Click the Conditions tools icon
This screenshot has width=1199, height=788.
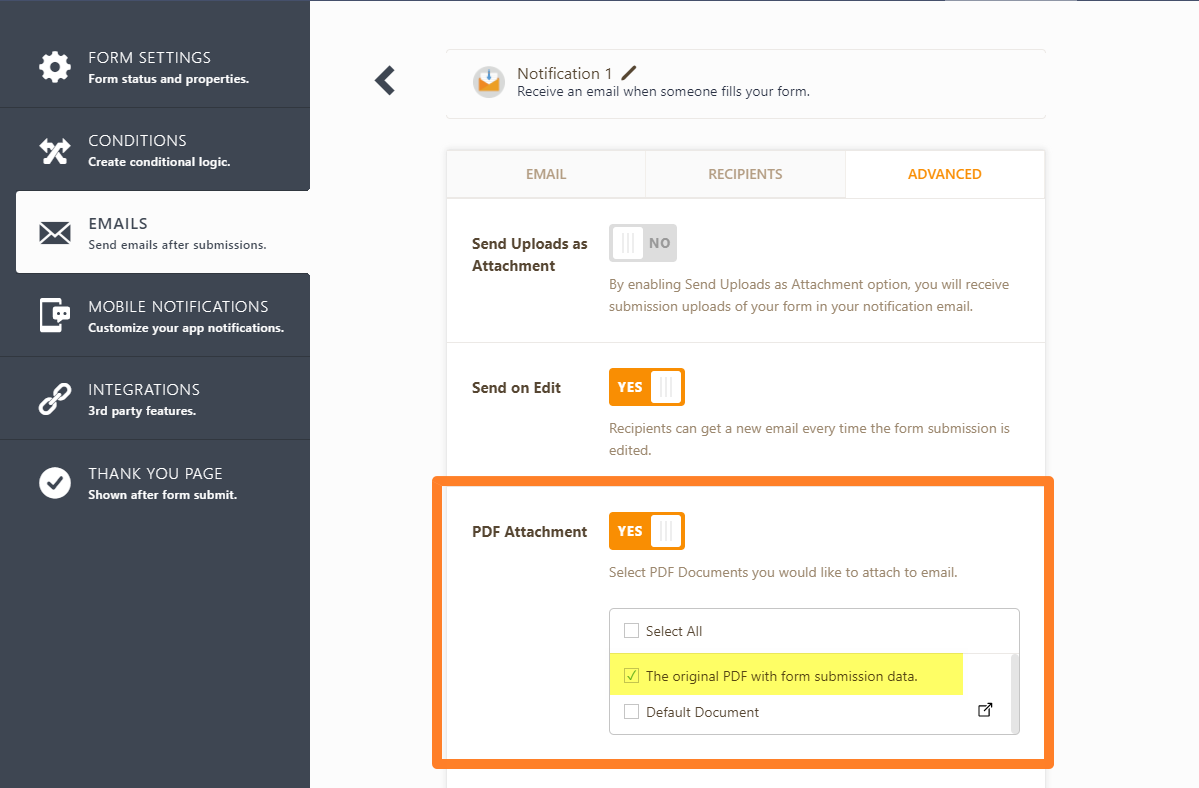coord(55,151)
